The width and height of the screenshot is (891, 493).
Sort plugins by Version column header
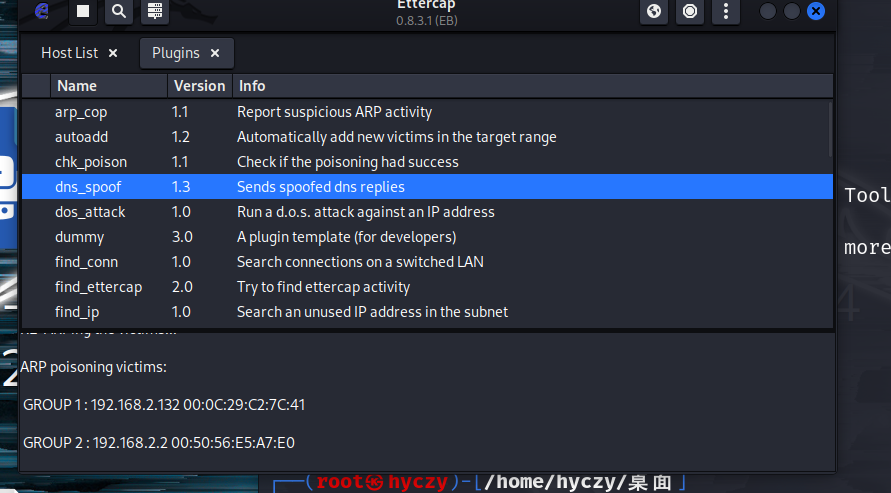[x=199, y=86]
